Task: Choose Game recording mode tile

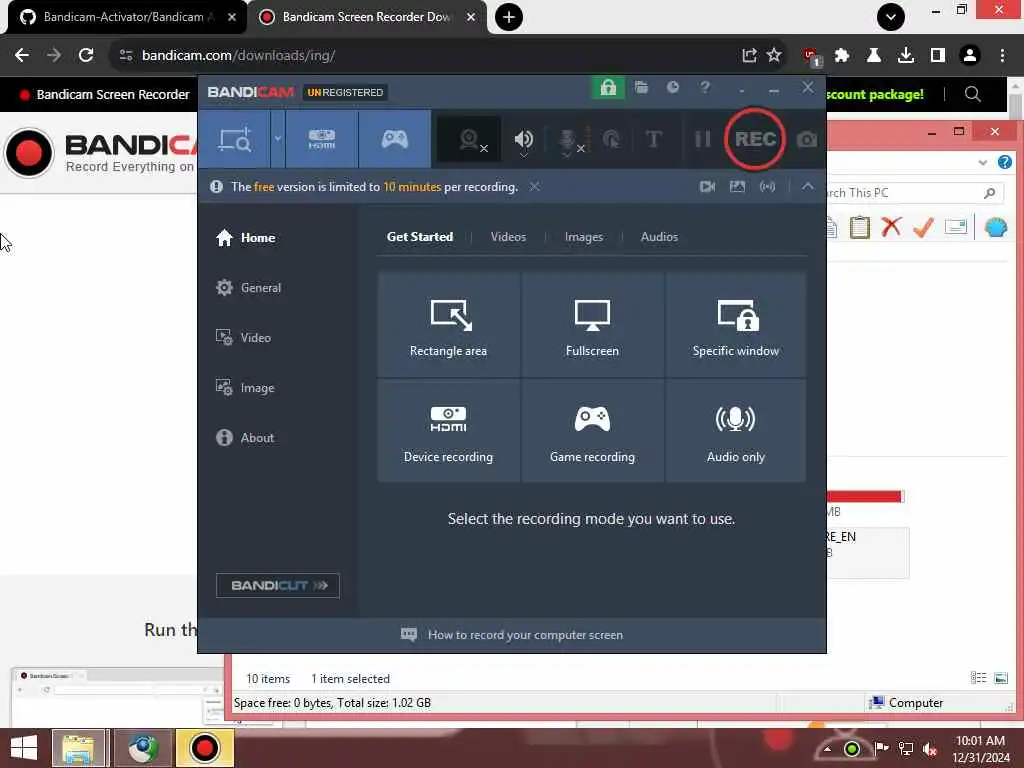Action: tap(592, 431)
